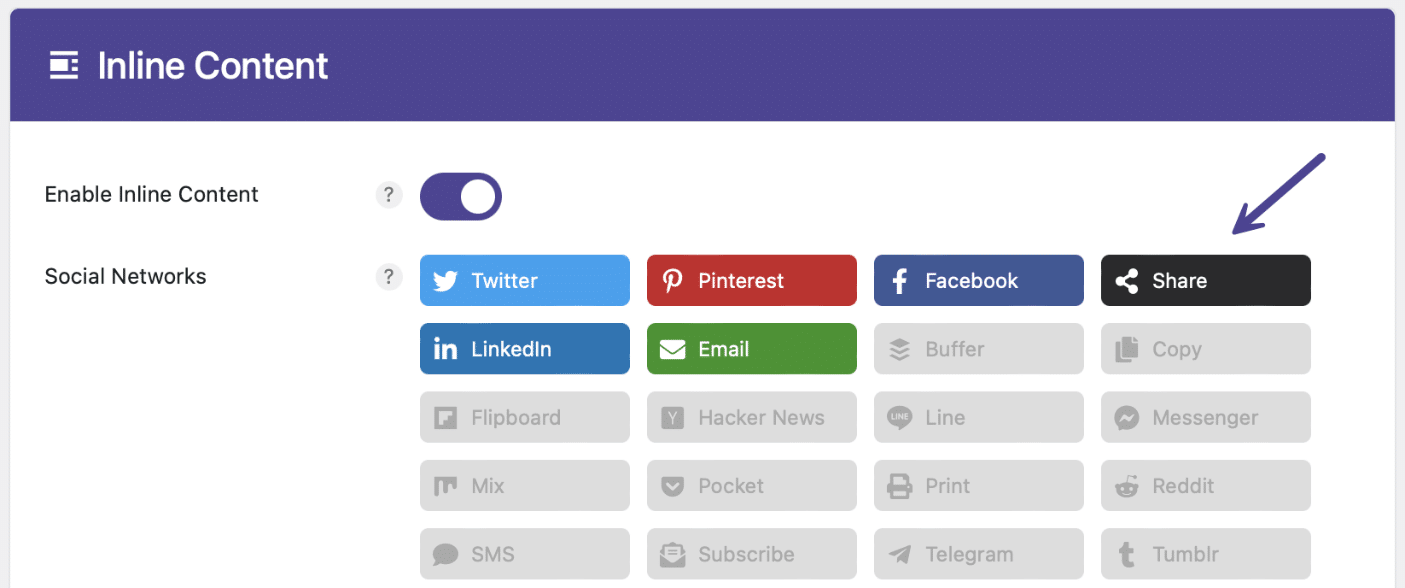Enable the Buffer sharing network
This screenshot has width=1405, height=588.
[978, 348]
